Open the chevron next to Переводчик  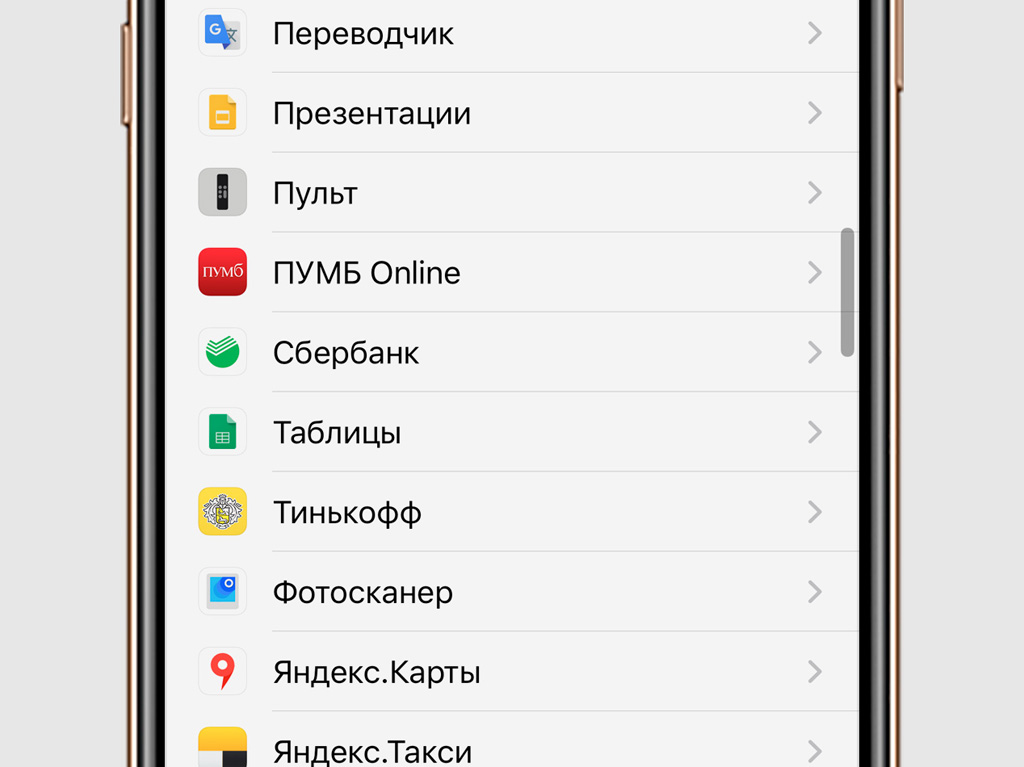tap(814, 33)
